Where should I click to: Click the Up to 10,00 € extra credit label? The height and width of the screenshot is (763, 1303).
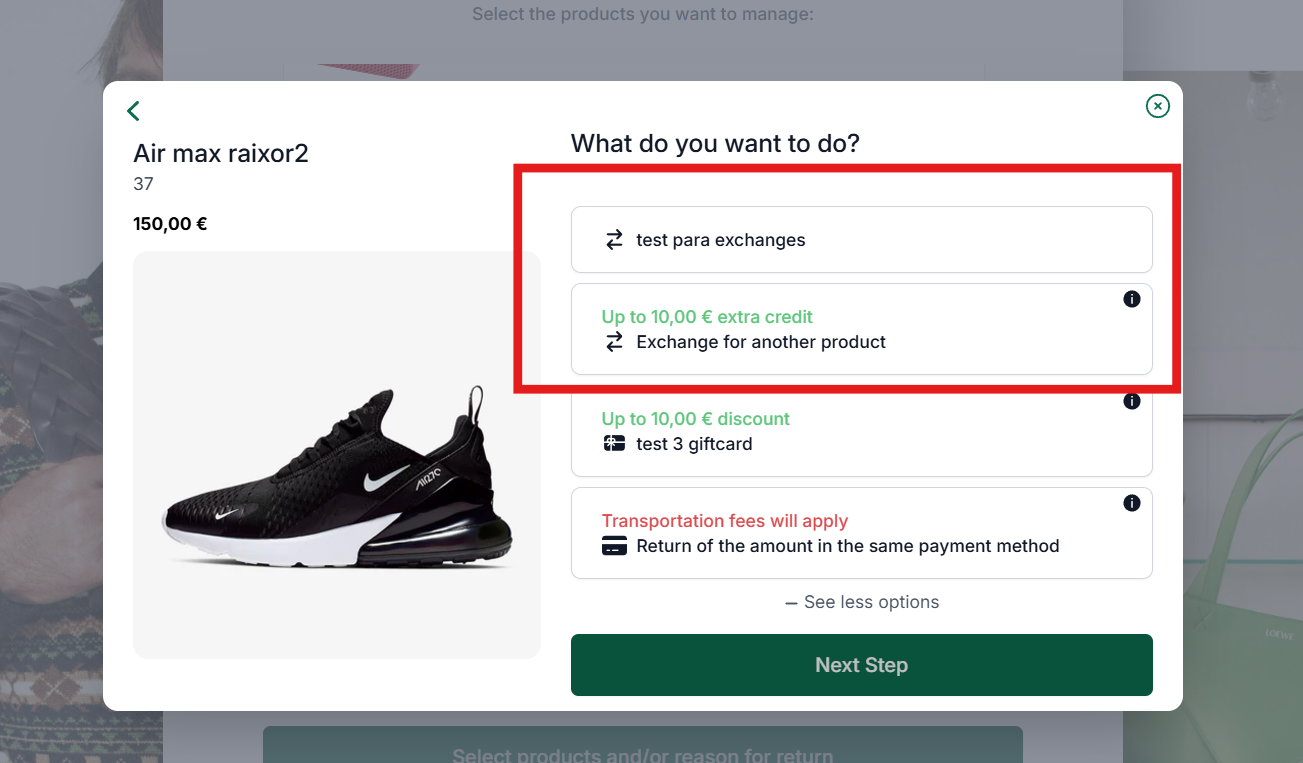pyautogui.click(x=707, y=317)
